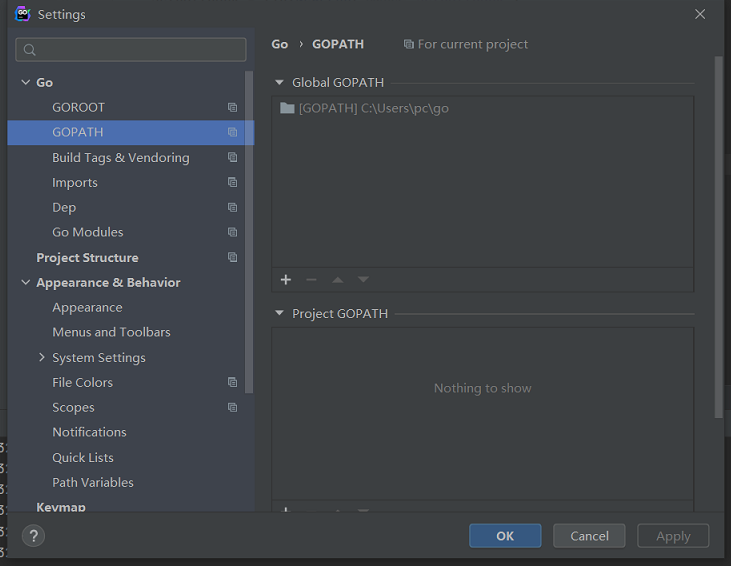Click the GOPATH breadcrumb title
This screenshot has width=731, height=566.
pos(338,44)
